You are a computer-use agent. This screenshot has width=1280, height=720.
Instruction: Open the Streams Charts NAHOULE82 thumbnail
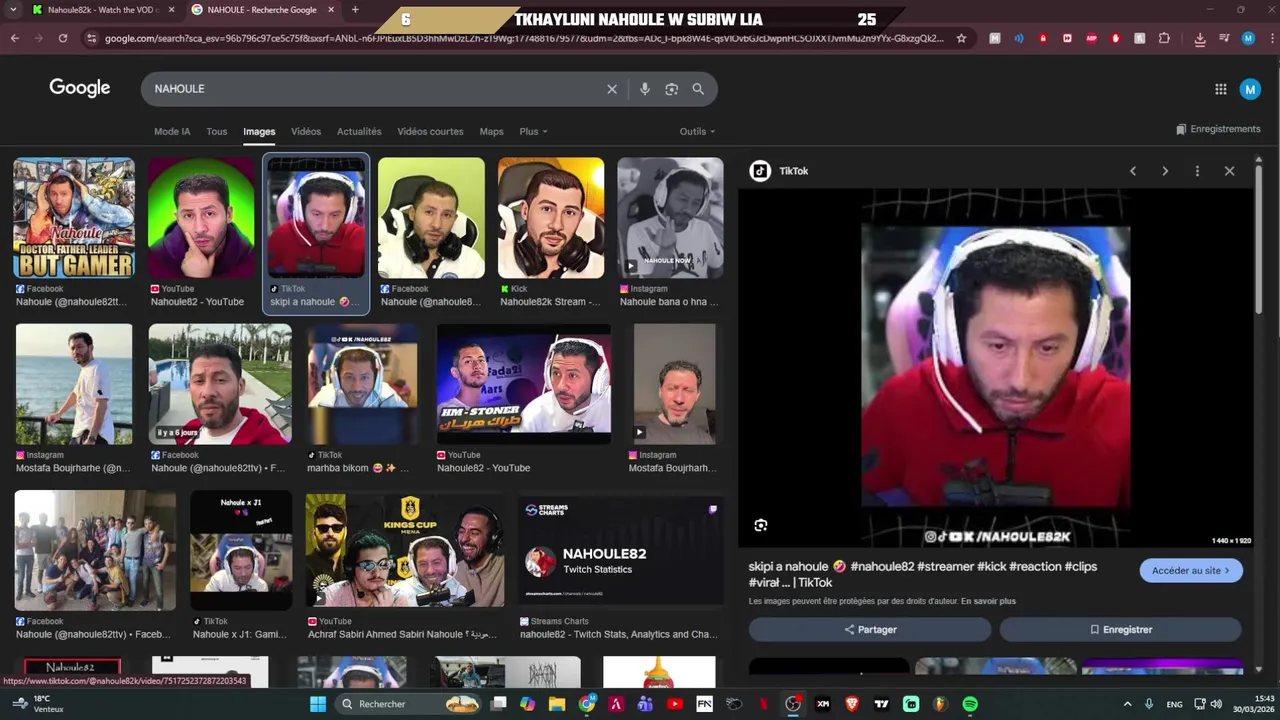point(620,550)
